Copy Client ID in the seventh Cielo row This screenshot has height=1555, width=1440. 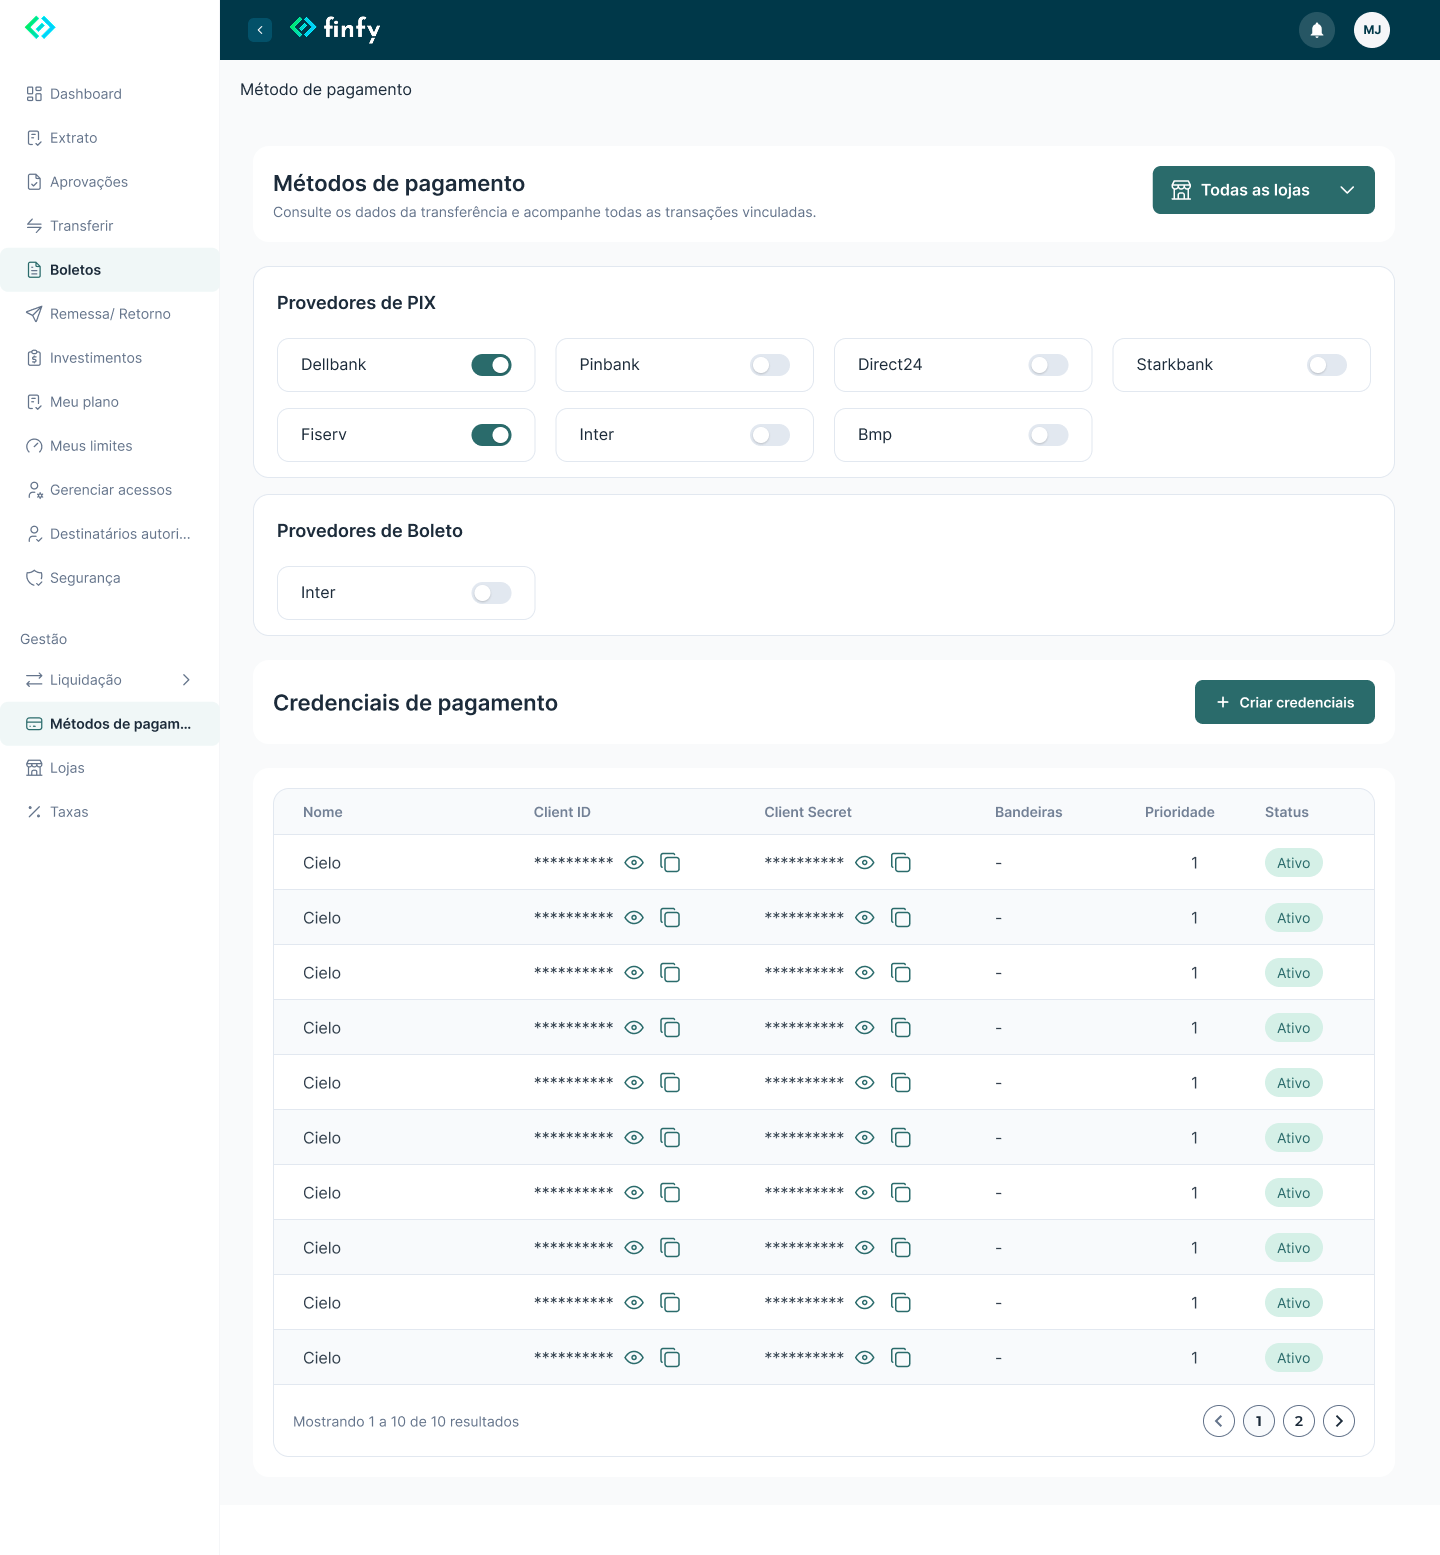click(x=670, y=1193)
